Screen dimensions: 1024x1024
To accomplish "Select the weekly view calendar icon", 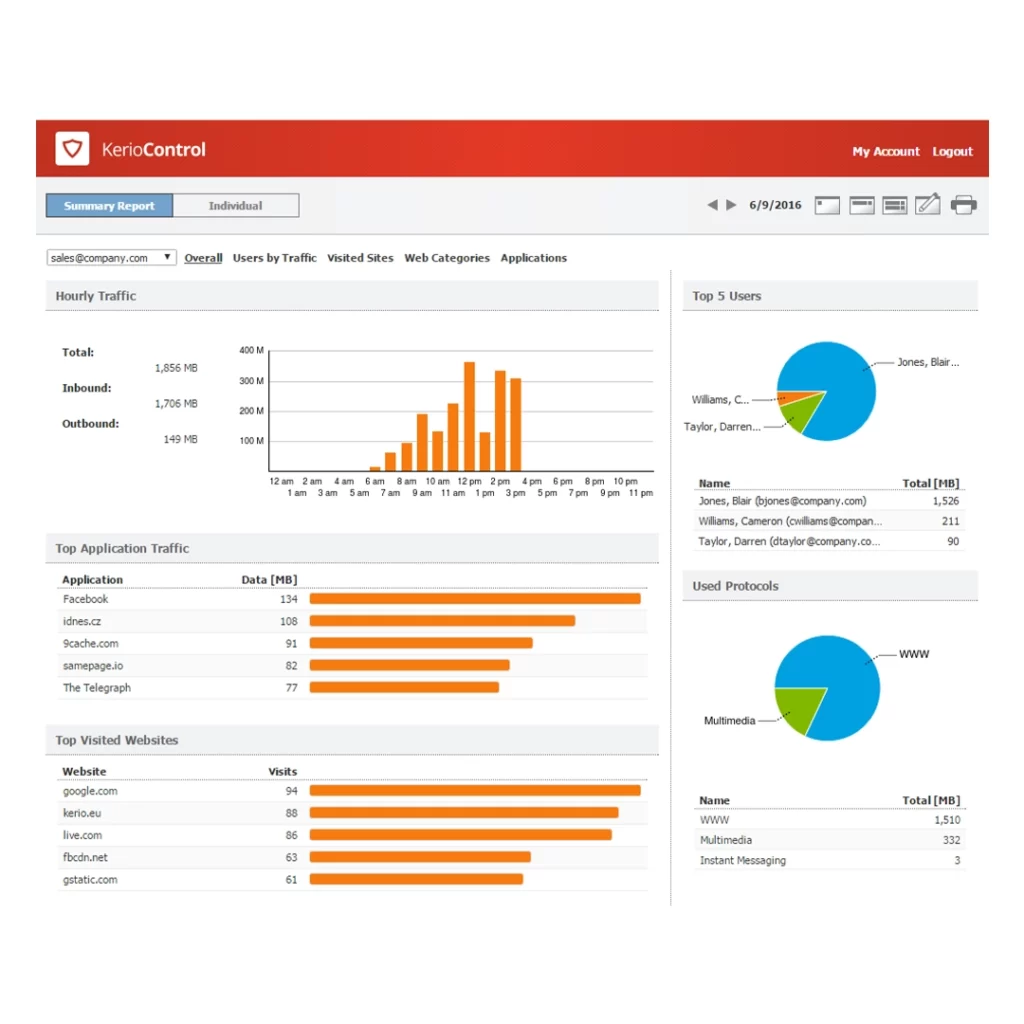I will click(862, 205).
